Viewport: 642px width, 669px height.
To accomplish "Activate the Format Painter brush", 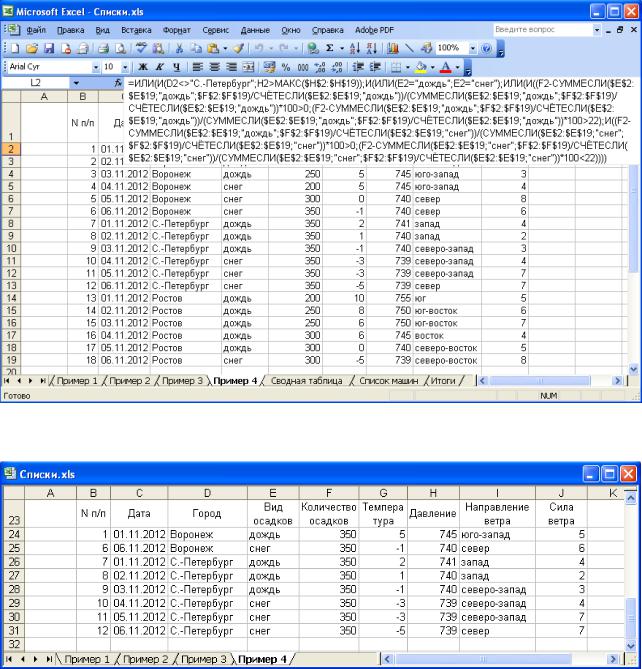I will pyautogui.click(x=239, y=48).
